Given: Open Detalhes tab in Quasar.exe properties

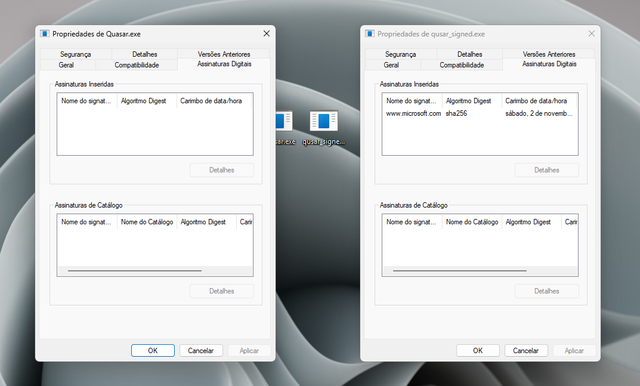Looking at the screenshot, I should pos(144,54).
